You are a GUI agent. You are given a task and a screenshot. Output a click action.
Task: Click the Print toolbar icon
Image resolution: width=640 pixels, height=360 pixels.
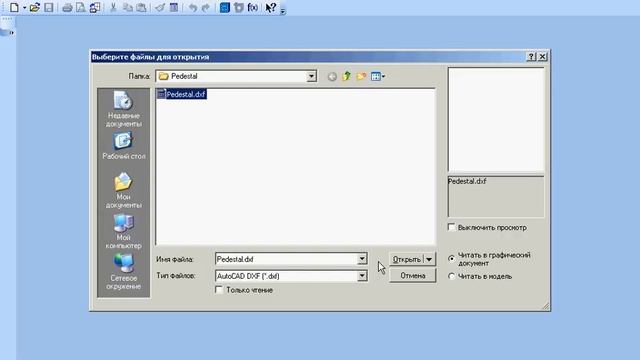tap(67, 7)
